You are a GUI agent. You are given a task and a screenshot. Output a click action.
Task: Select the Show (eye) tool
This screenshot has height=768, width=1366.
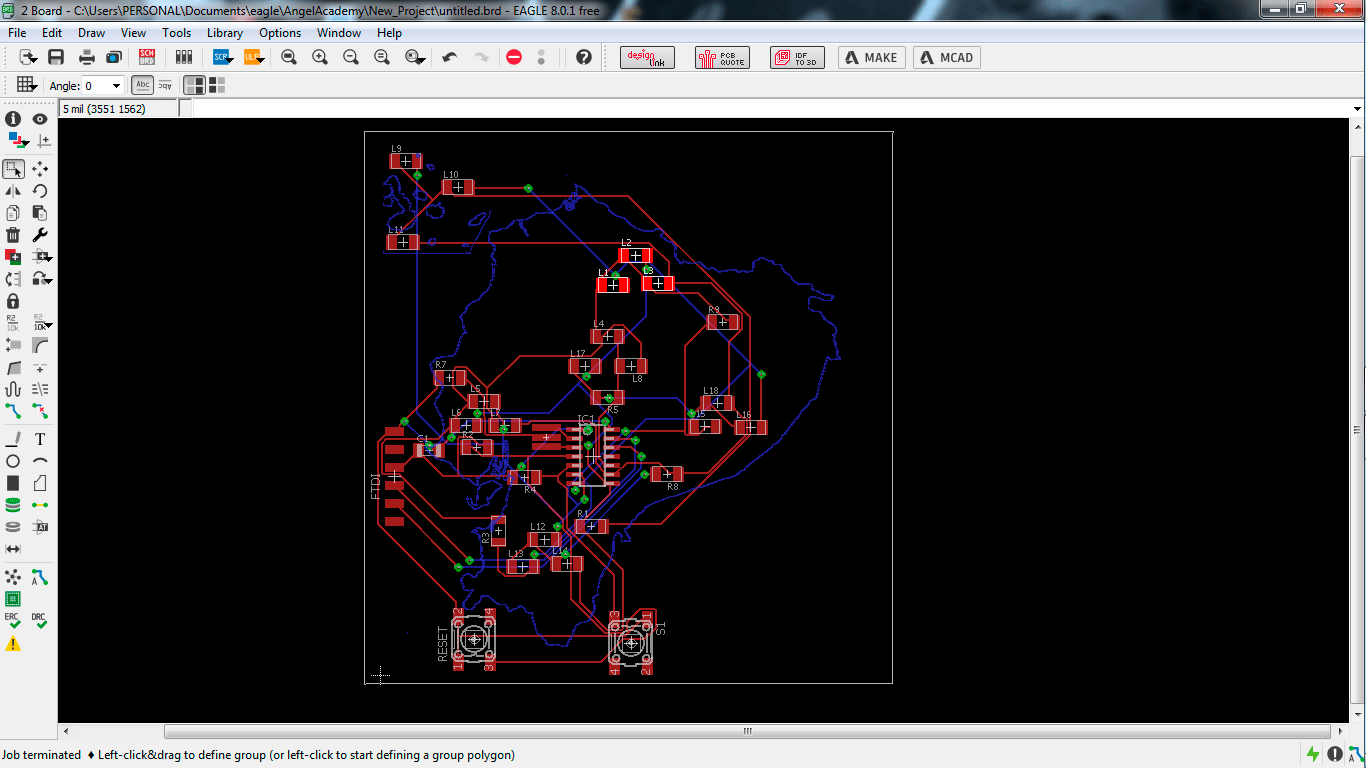[x=40, y=119]
